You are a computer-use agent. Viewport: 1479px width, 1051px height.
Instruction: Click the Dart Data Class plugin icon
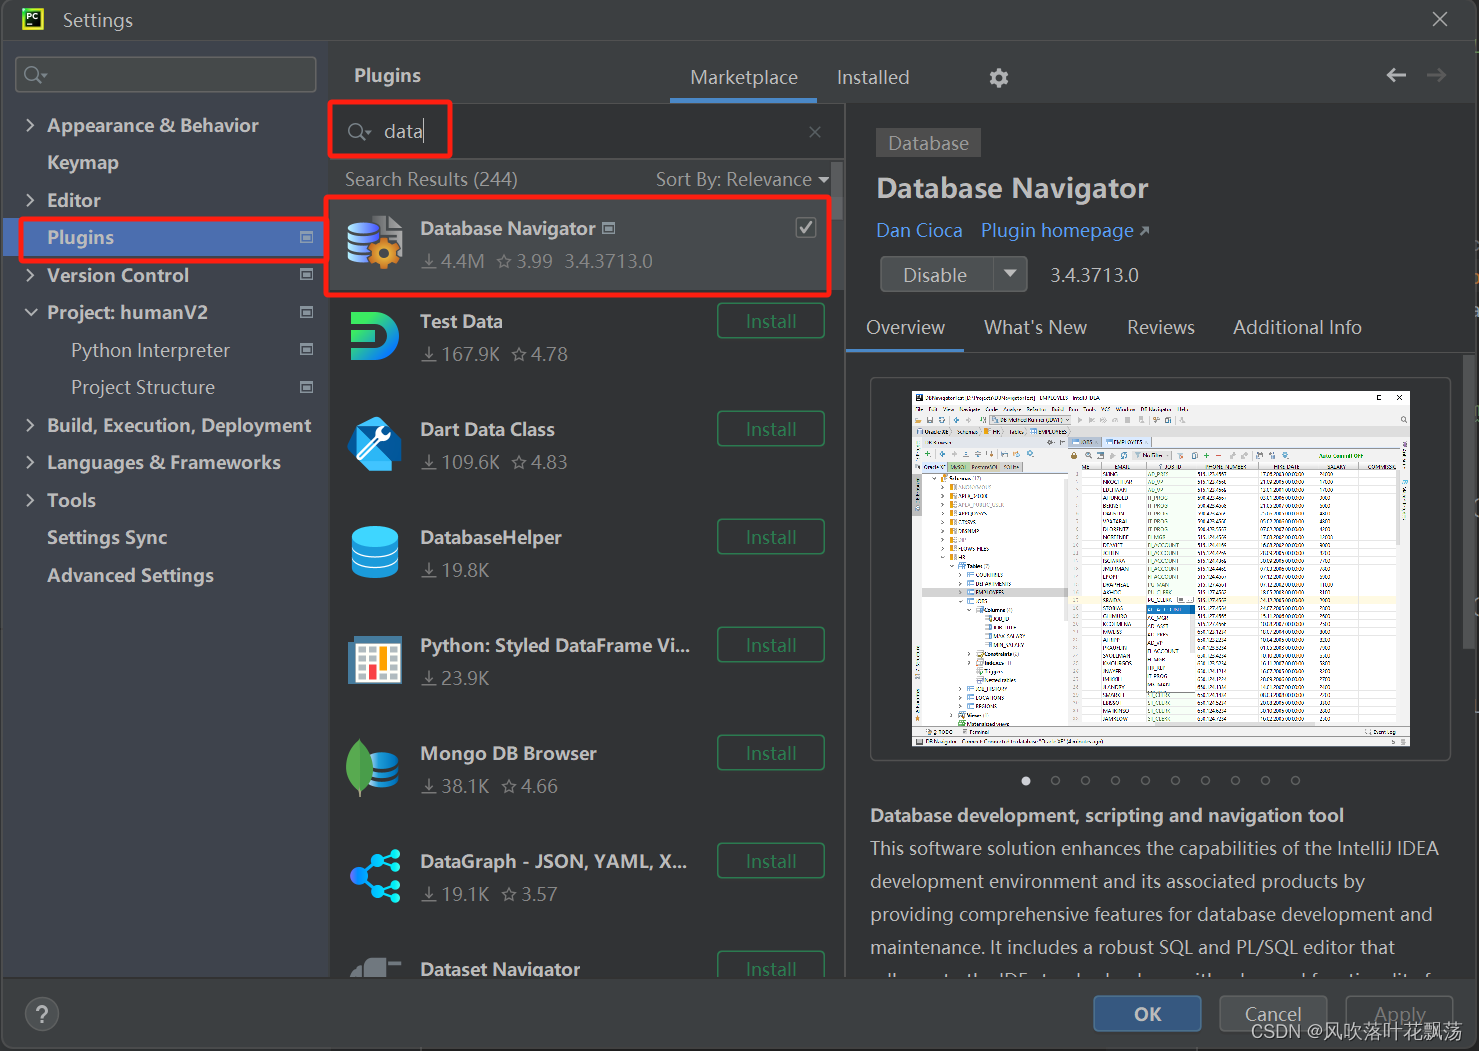coord(375,444)
